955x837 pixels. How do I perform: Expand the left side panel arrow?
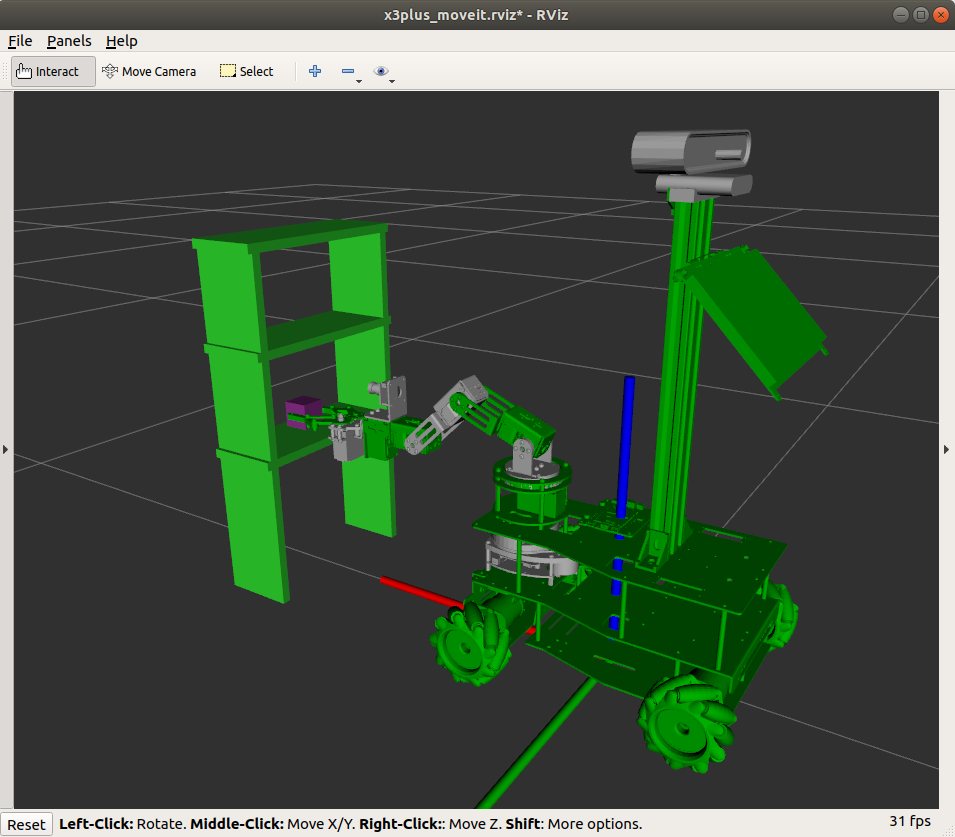point(5,450)
